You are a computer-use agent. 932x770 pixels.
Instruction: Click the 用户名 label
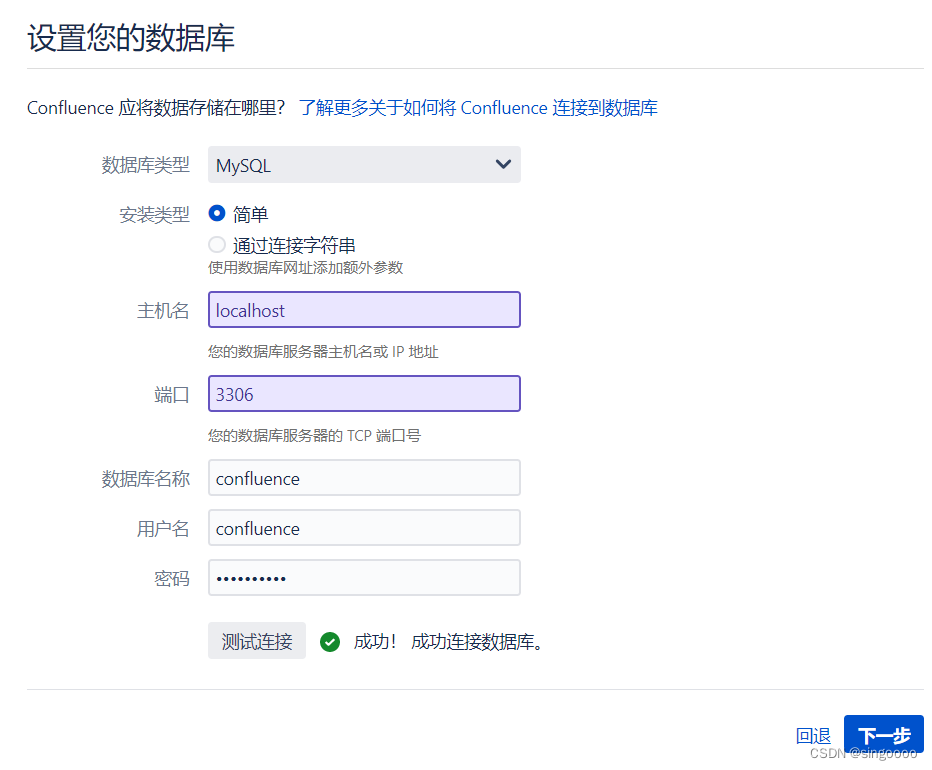[x=163, y=529]
